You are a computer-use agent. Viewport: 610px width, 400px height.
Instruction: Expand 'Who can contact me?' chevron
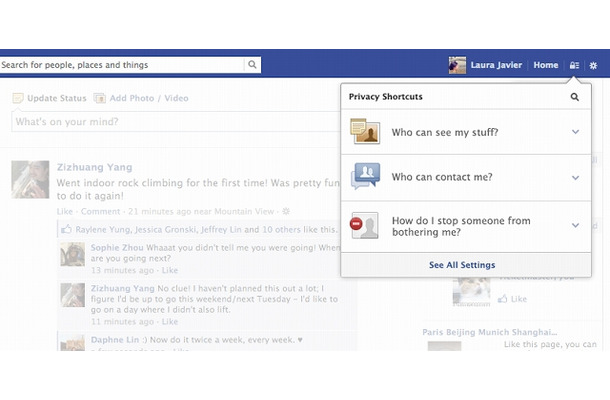pyautogui.click(x=575, y=177)
